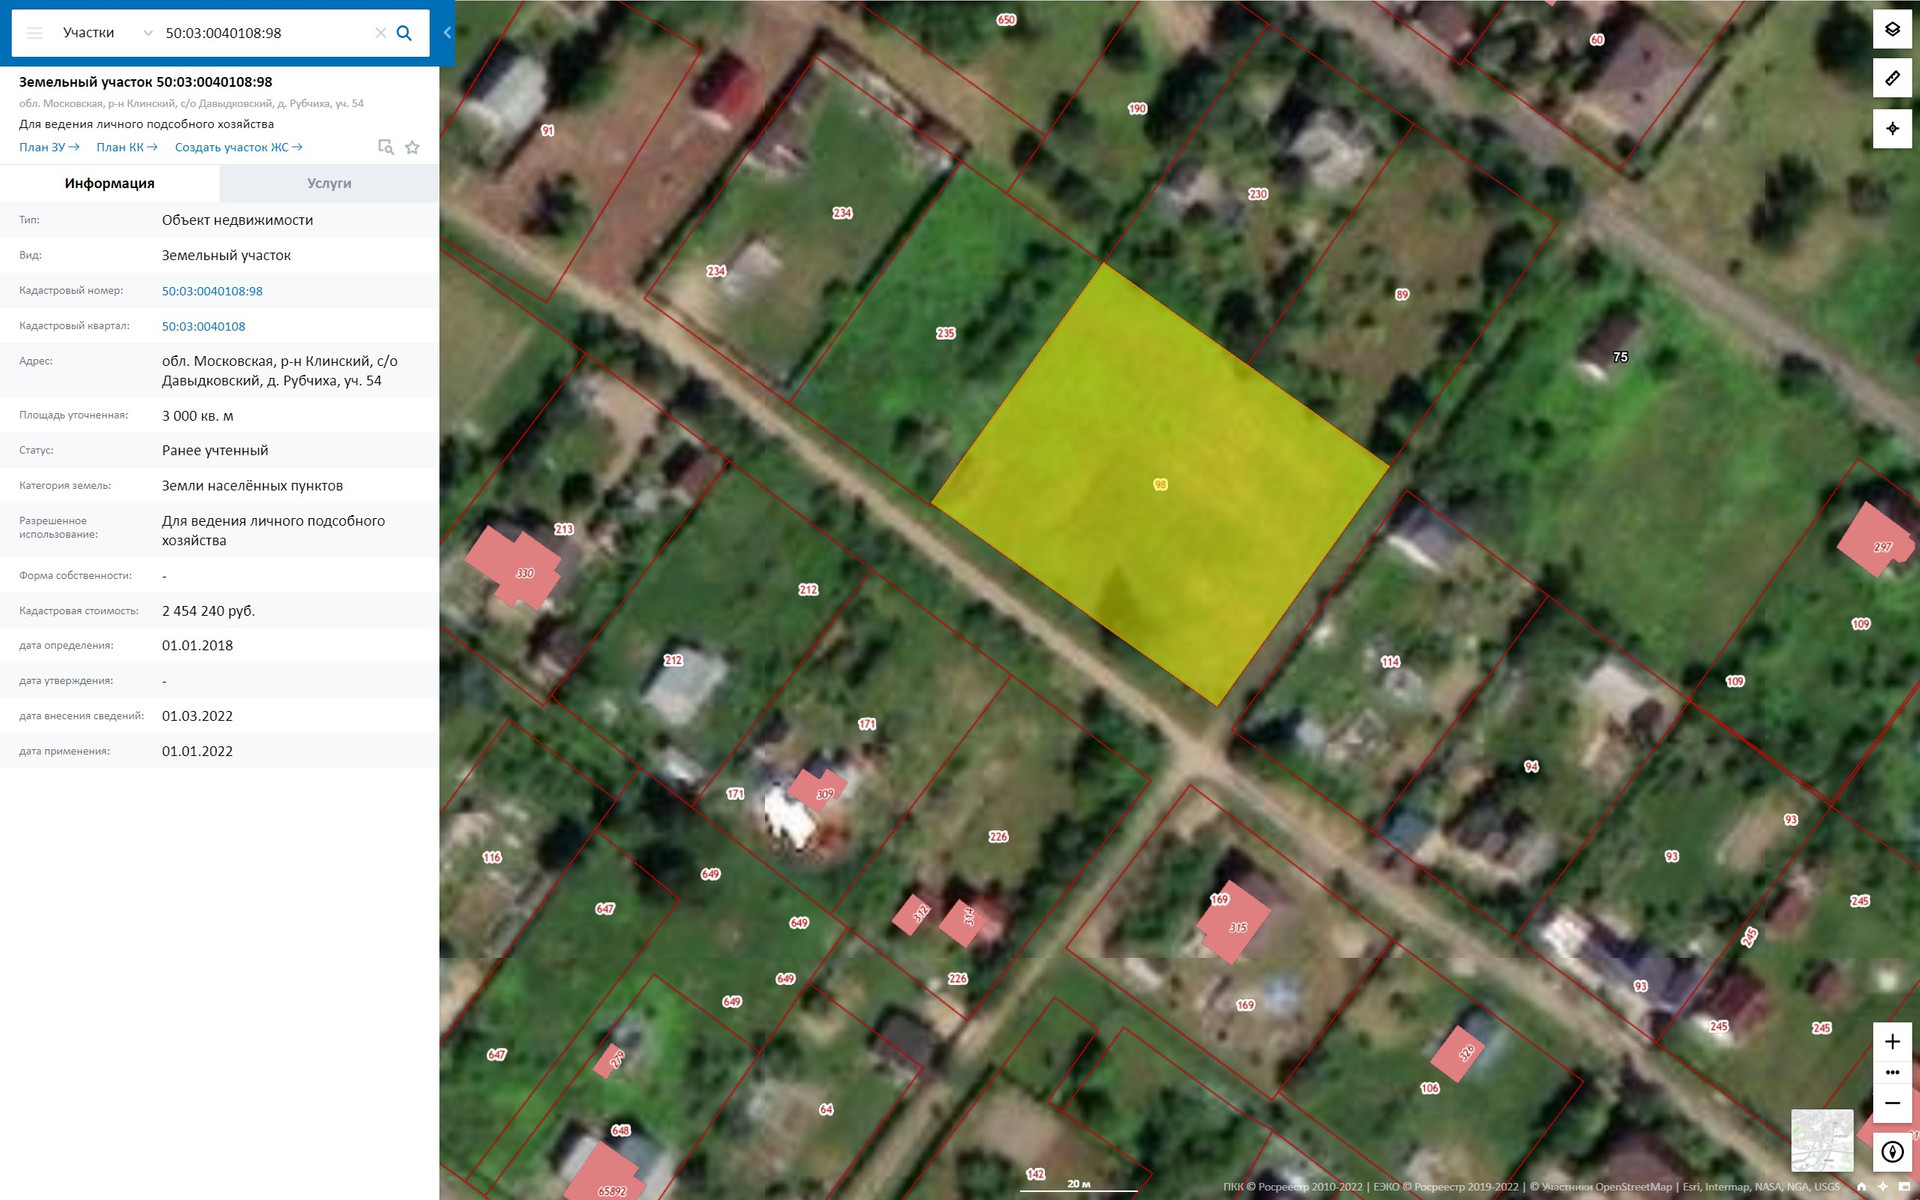Locate my position on the map
The image size is (1920, 1200).
pyautogui.click(x=1892, y=128)
